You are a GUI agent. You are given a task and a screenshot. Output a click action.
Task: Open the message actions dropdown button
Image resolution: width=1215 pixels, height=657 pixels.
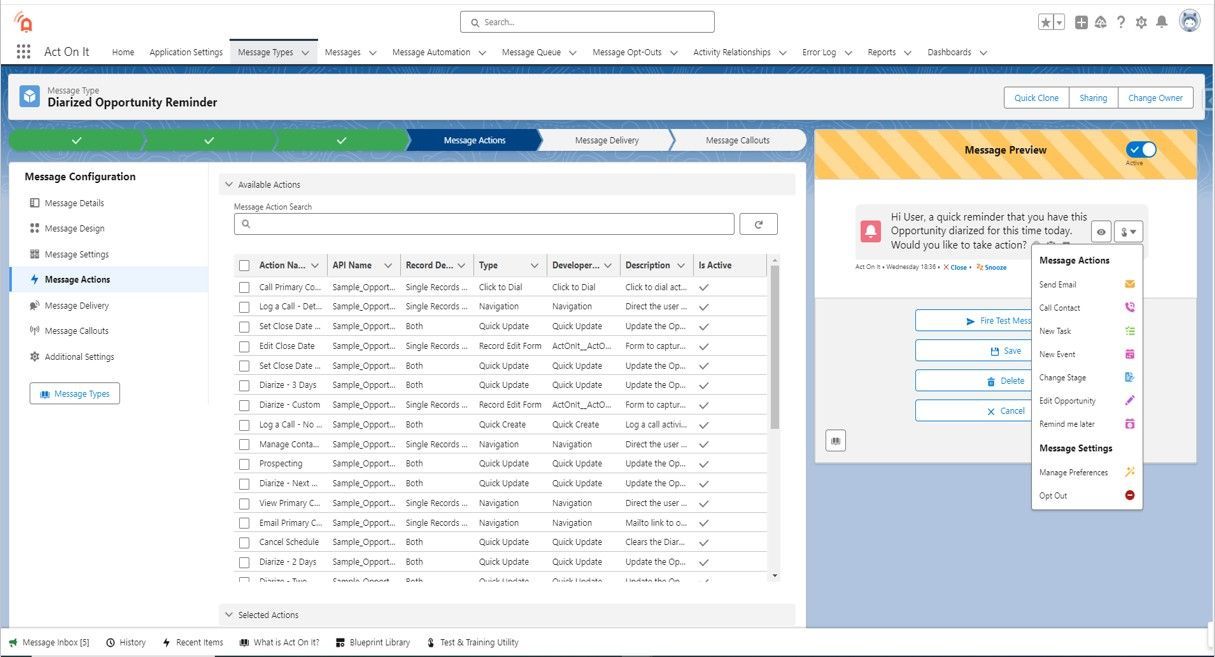1129,232
